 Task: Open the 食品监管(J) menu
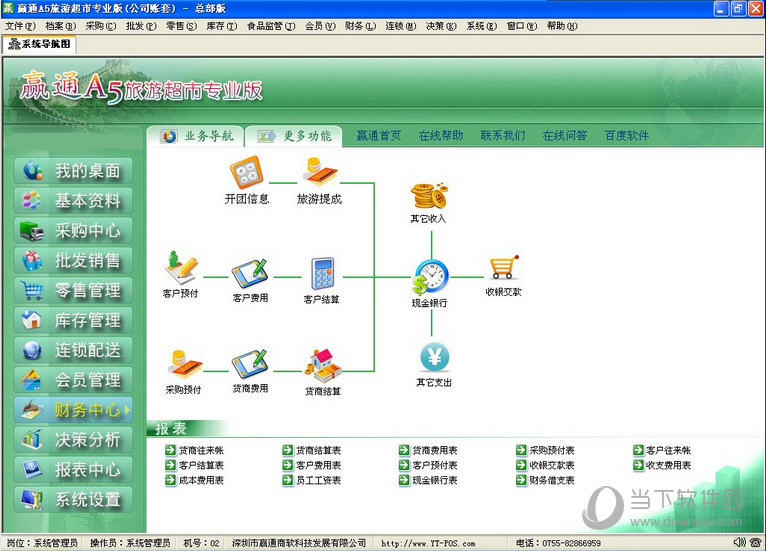(271, 26)
